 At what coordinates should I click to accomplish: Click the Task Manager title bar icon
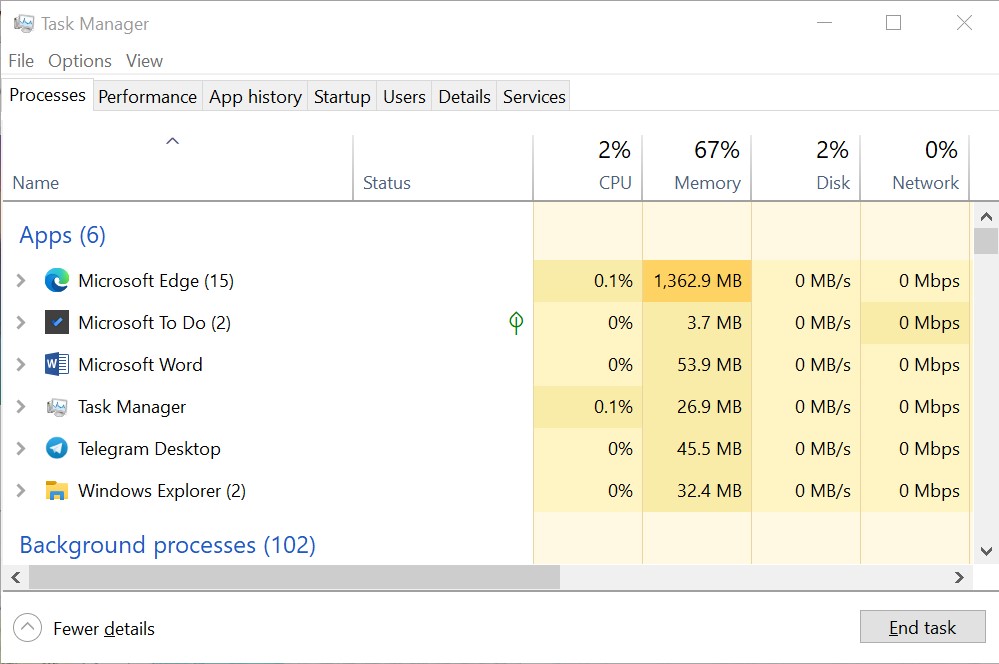pos(24,23)
